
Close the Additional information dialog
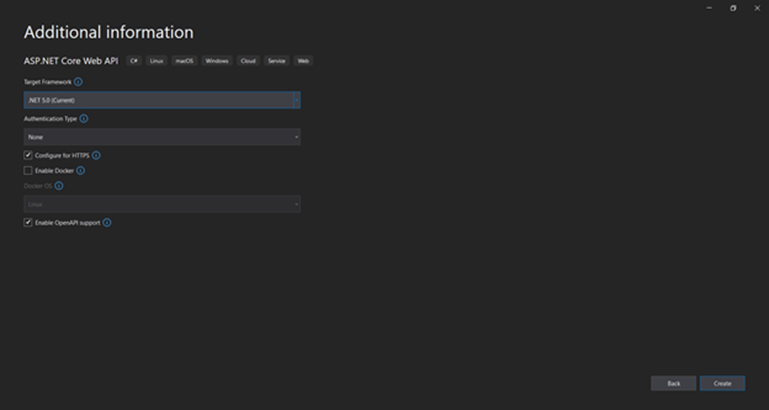(x=757, y=8)
